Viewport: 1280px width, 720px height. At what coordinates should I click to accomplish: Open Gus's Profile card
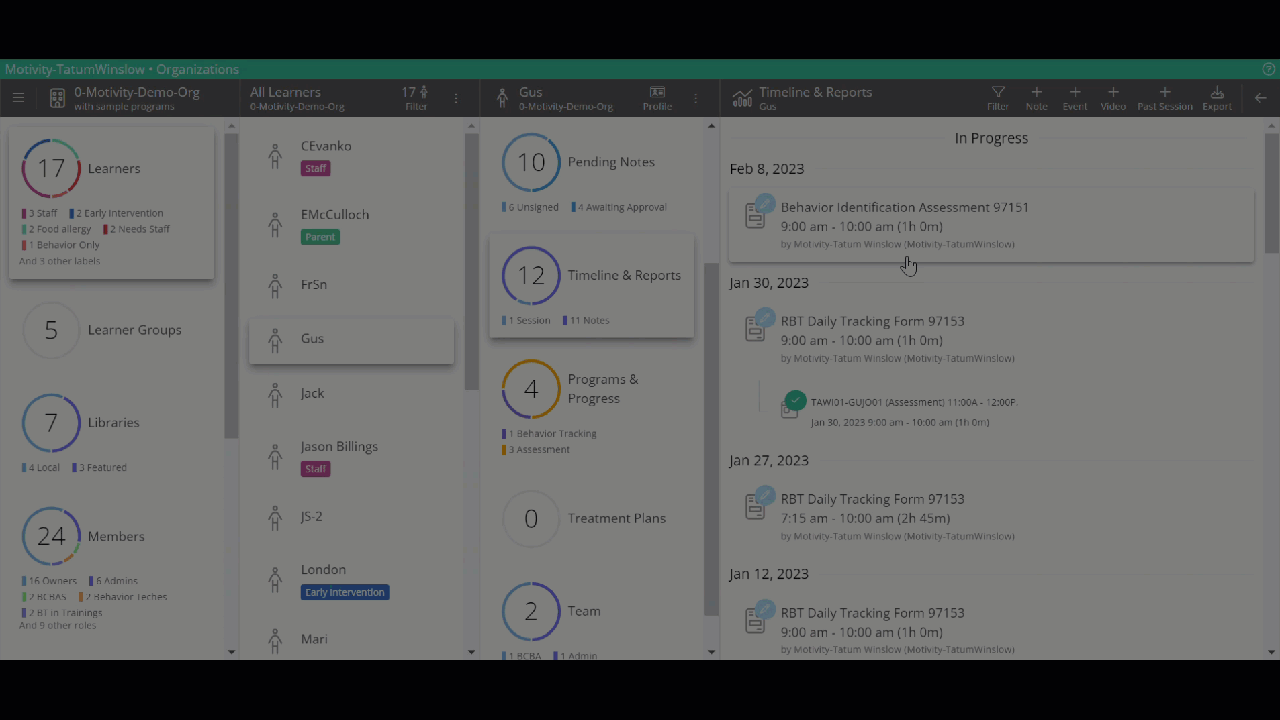[657, 97]
